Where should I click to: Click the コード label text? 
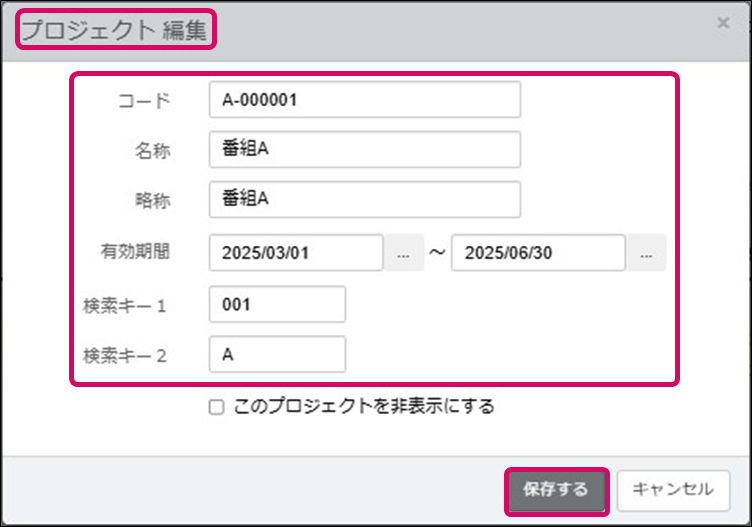[144, 101]
